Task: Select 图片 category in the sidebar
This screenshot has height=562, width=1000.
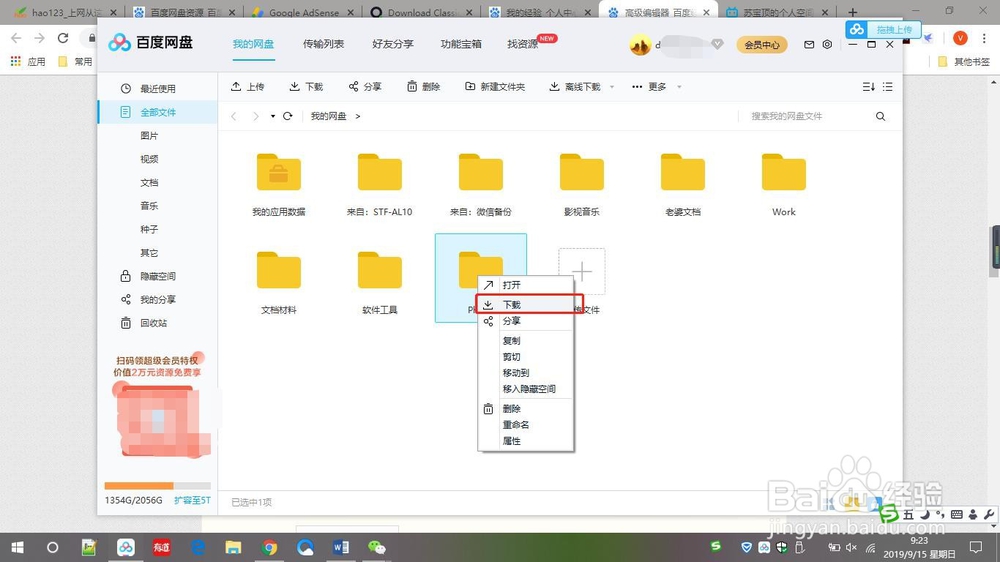Action: (x=149, y=135)
